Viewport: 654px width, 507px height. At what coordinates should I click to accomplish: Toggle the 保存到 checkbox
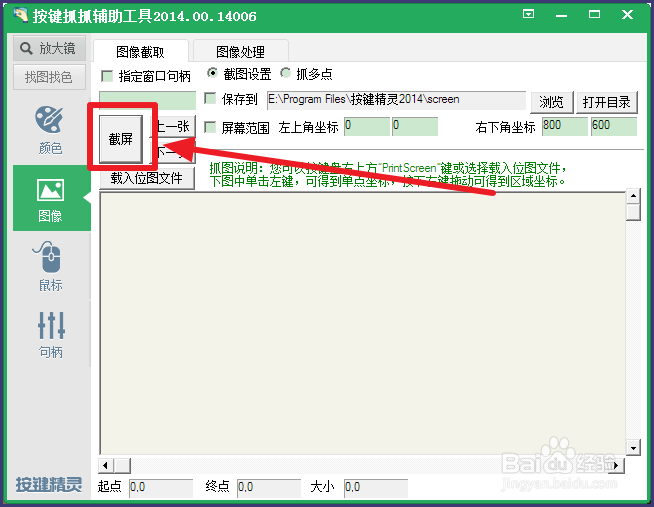coord(210,99)
